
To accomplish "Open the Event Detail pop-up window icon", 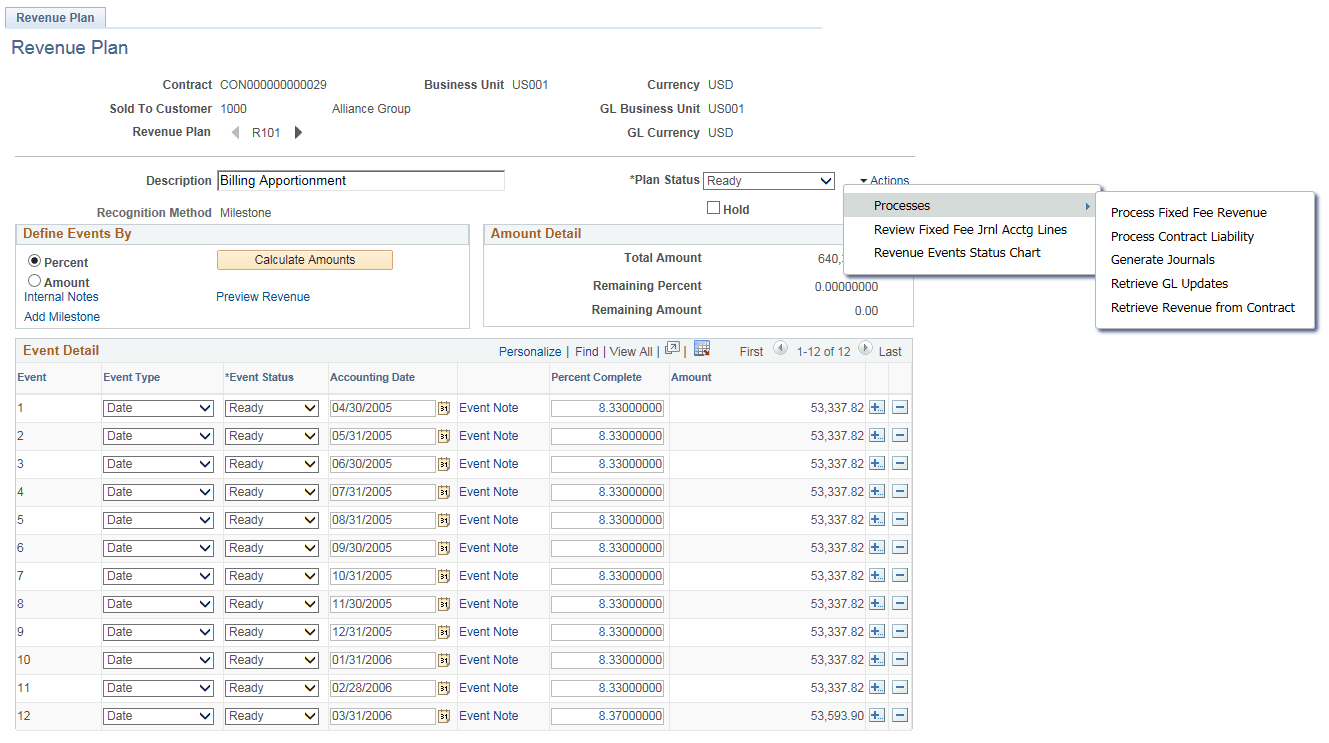I will coord(671,349).
